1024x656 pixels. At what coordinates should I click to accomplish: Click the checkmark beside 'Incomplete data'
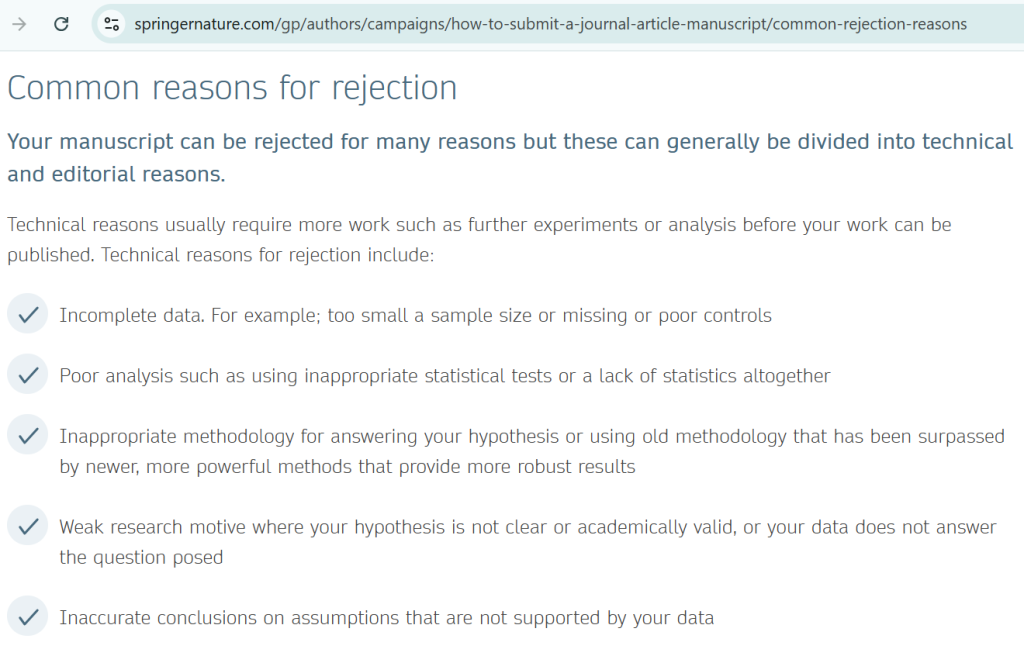pos(28,315)
